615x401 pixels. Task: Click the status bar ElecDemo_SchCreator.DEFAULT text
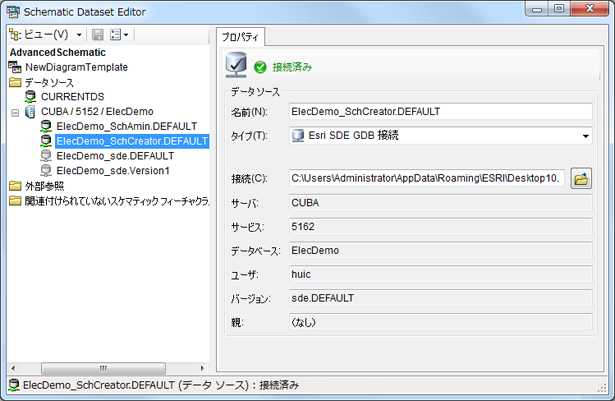98,385
